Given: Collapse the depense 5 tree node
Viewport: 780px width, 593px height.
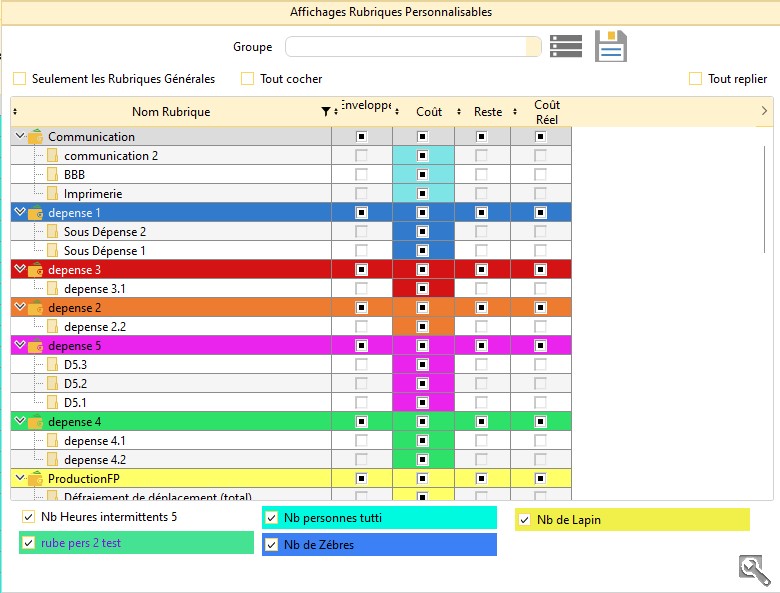Looking at the screenshot, I should [x=19, y=346].
